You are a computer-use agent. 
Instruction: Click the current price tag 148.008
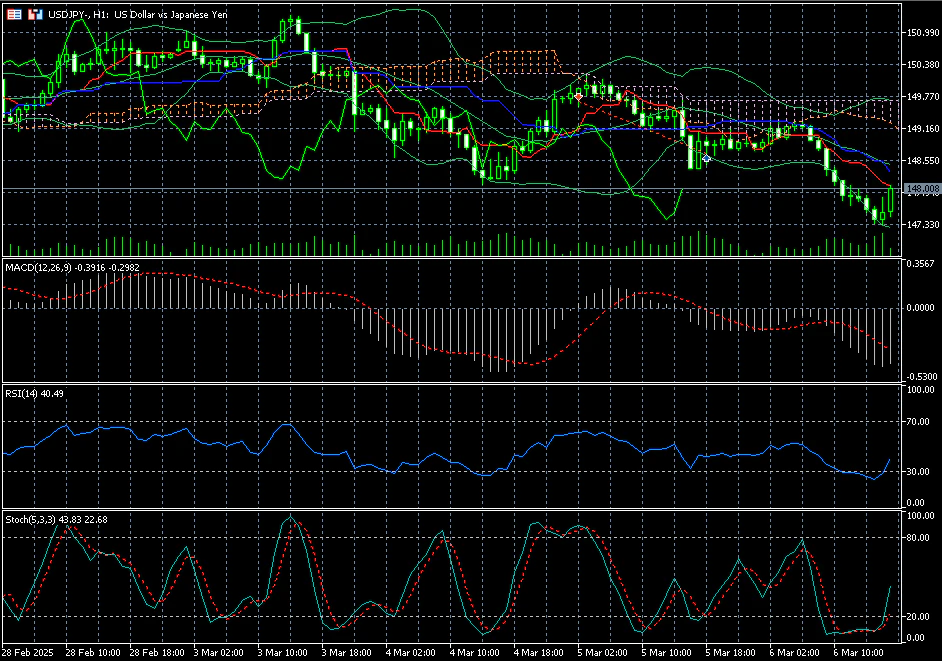[x=922, y=189]
